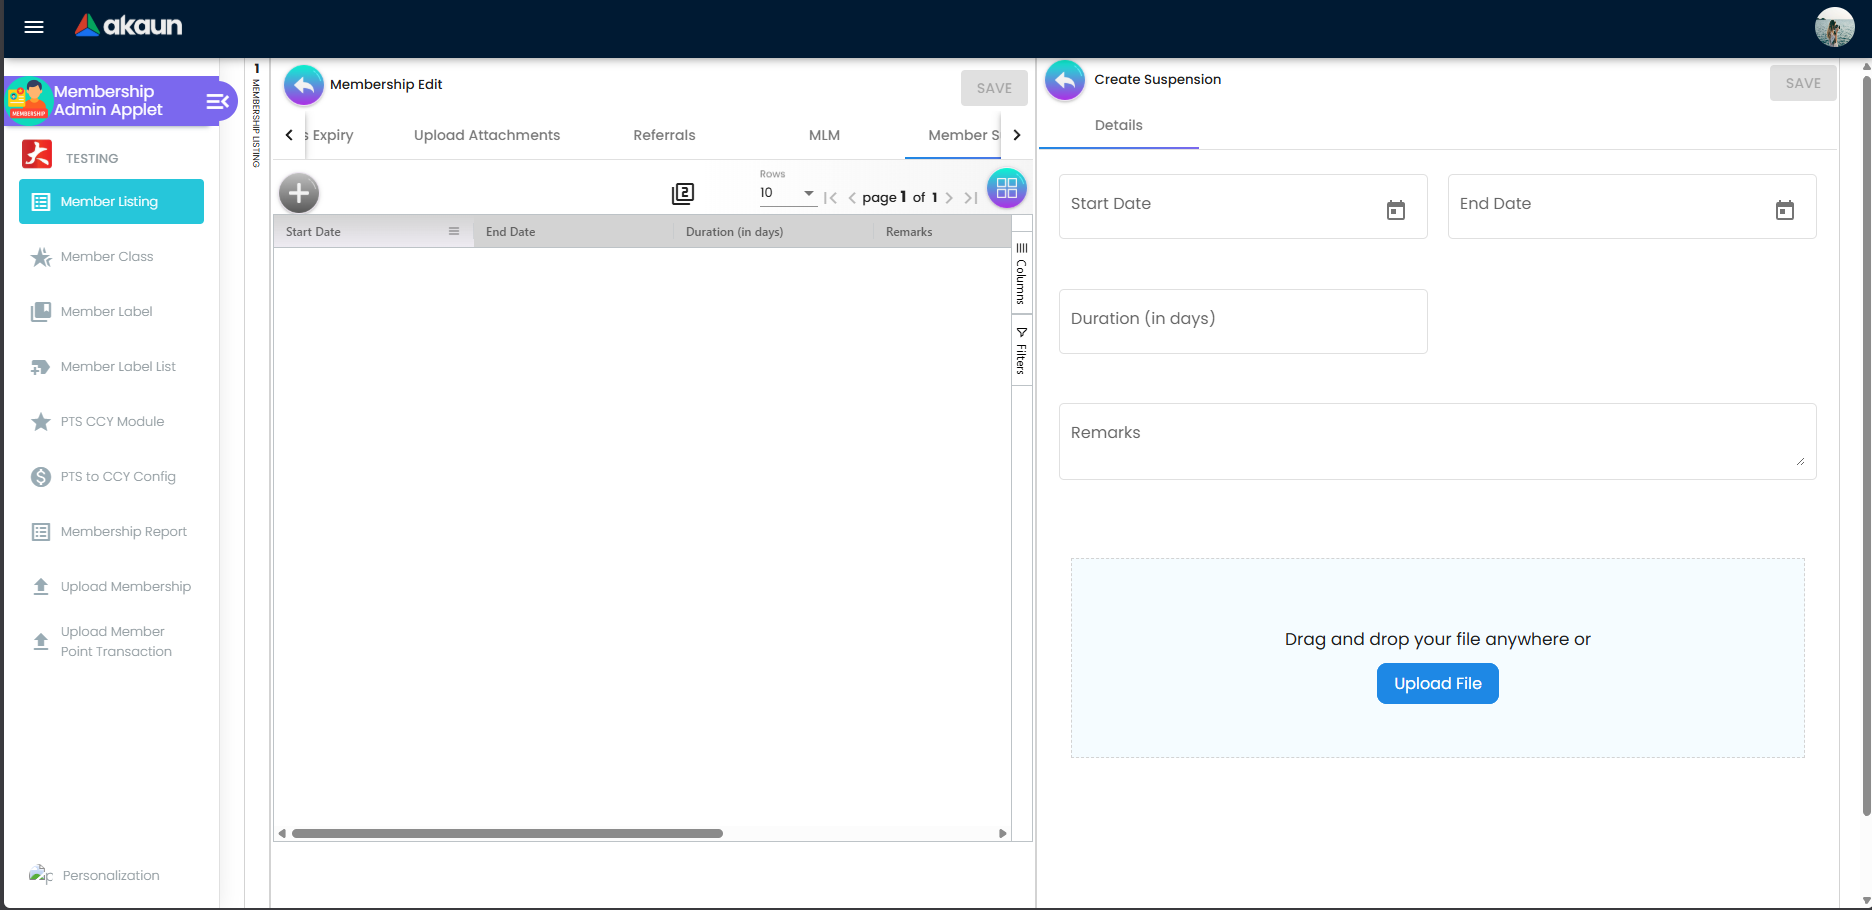
Task: Click the right scroll arrow of the table scrollbar
Action: 1002,833
